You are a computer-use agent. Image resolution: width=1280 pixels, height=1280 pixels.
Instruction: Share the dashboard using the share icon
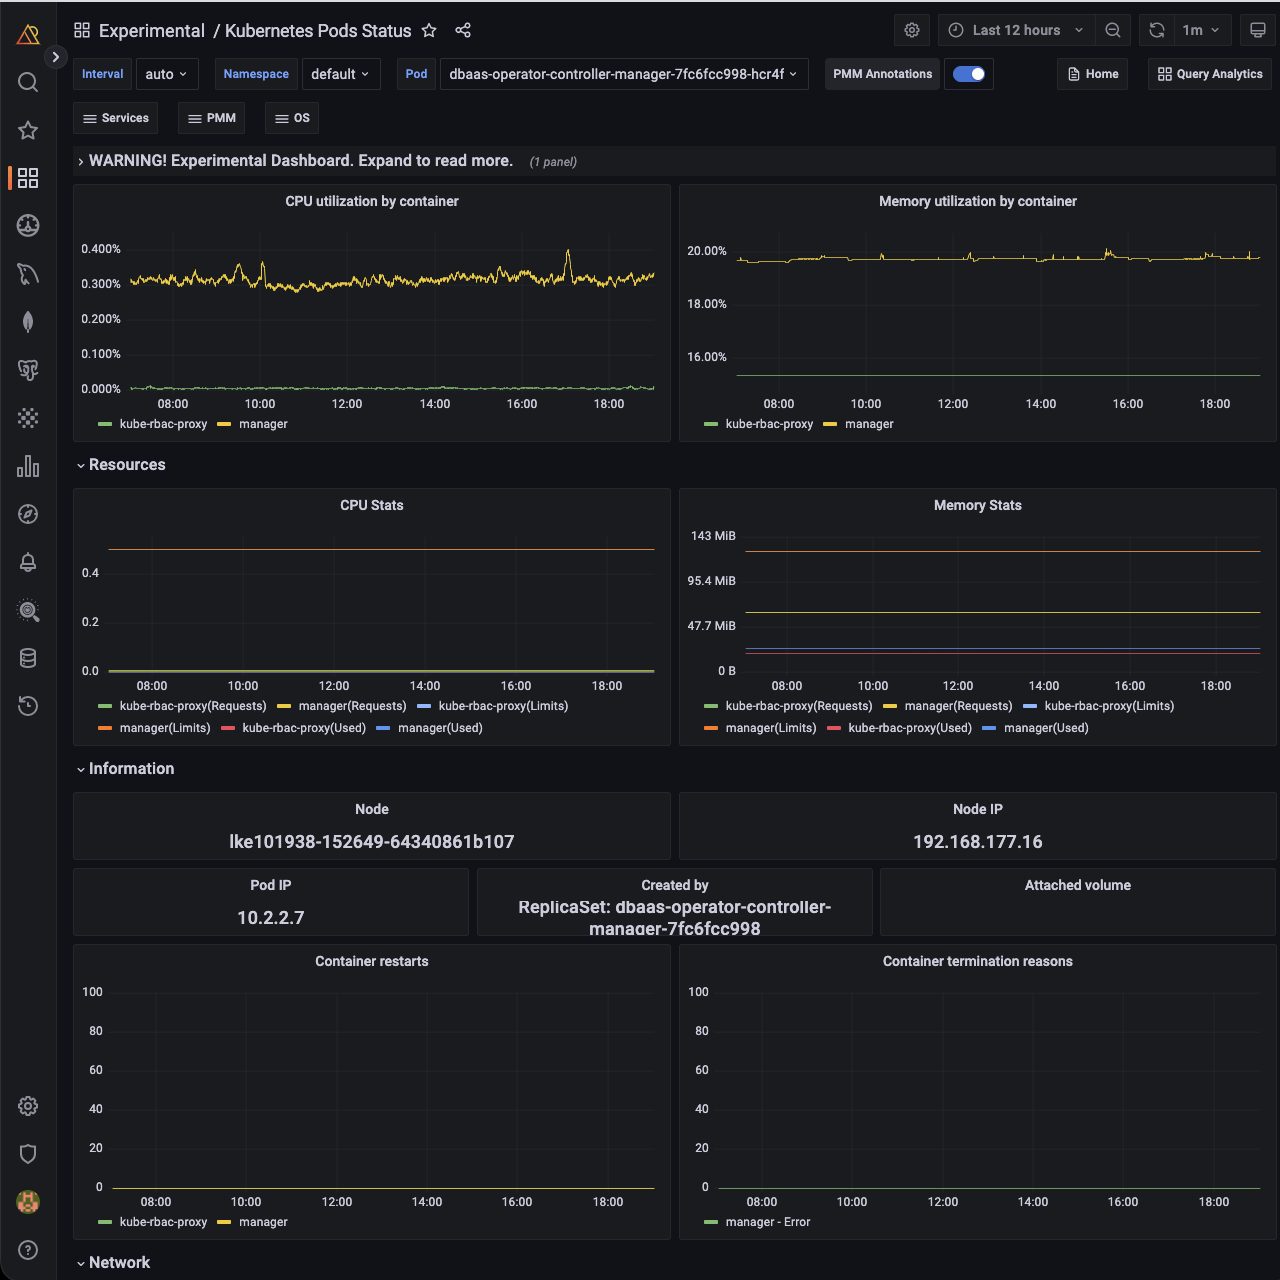[463, 31]
